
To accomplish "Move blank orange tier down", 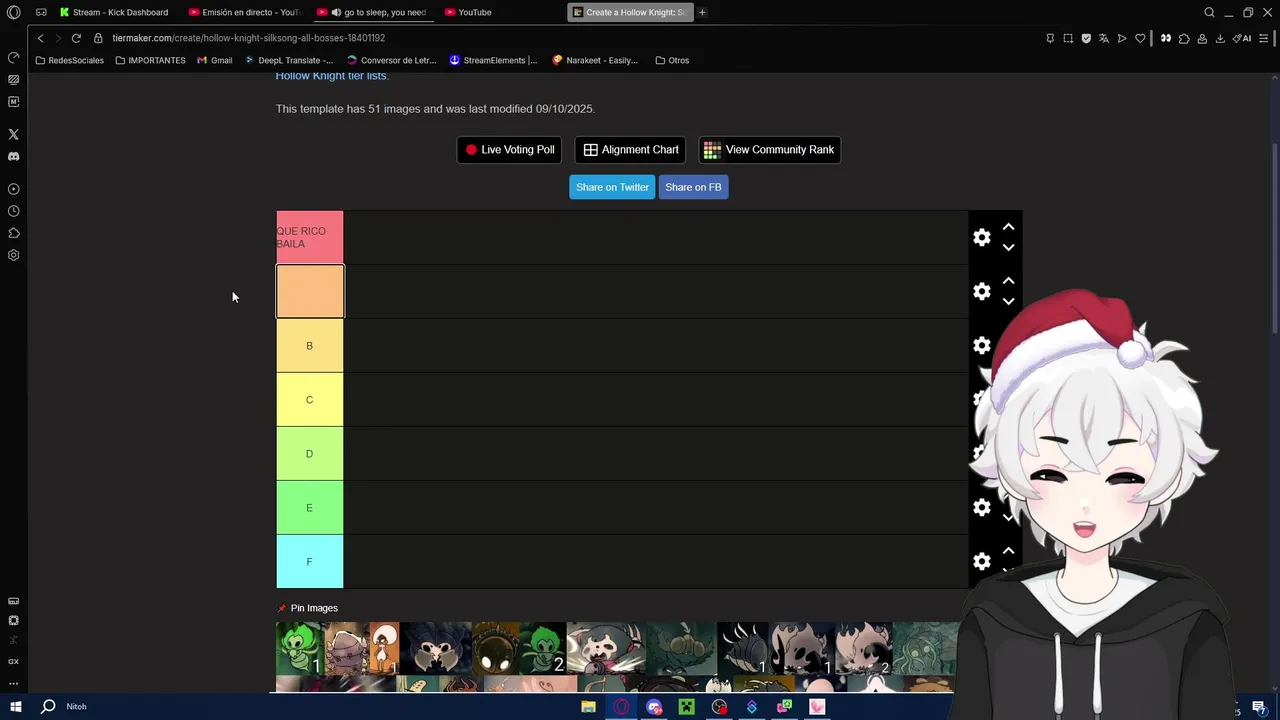I will tap(1008, 301).
